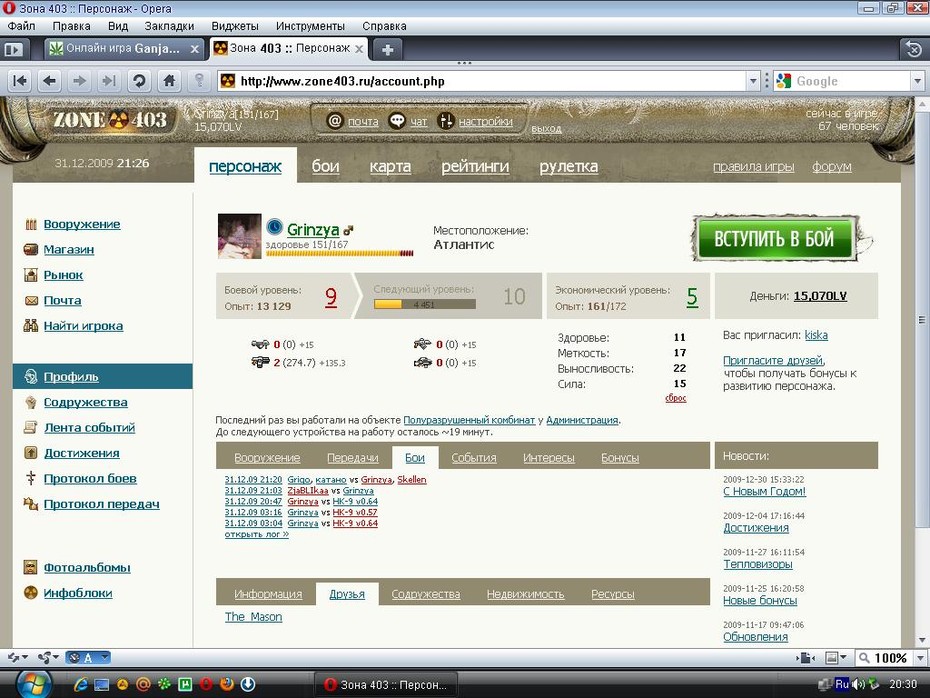This screenshot has width=930, height=698.
Task: Reload the page
Action: pyautogui.click(x=139, y=81)
